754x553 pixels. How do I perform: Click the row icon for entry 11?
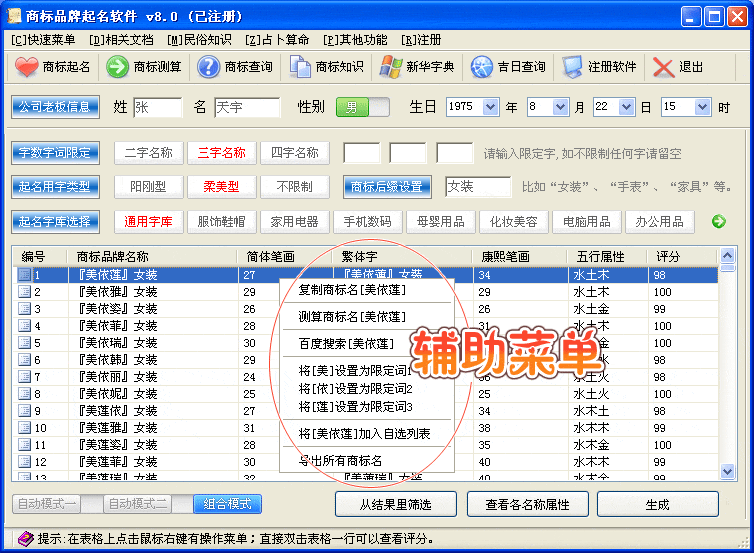point(25,444)
